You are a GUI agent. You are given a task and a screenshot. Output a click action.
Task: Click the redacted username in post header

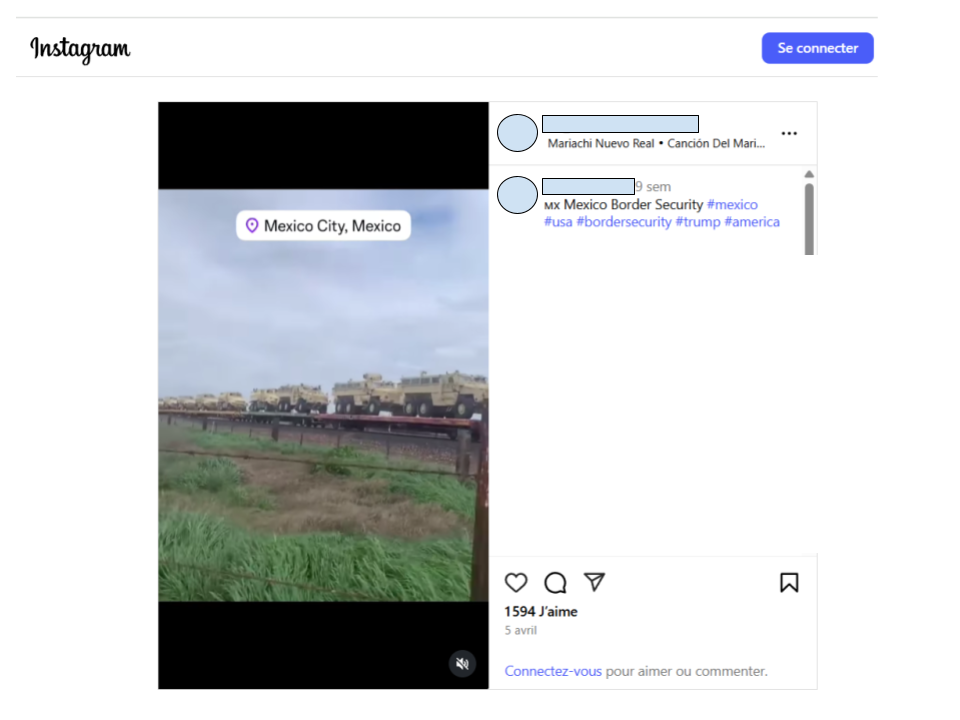click(620, 124)
